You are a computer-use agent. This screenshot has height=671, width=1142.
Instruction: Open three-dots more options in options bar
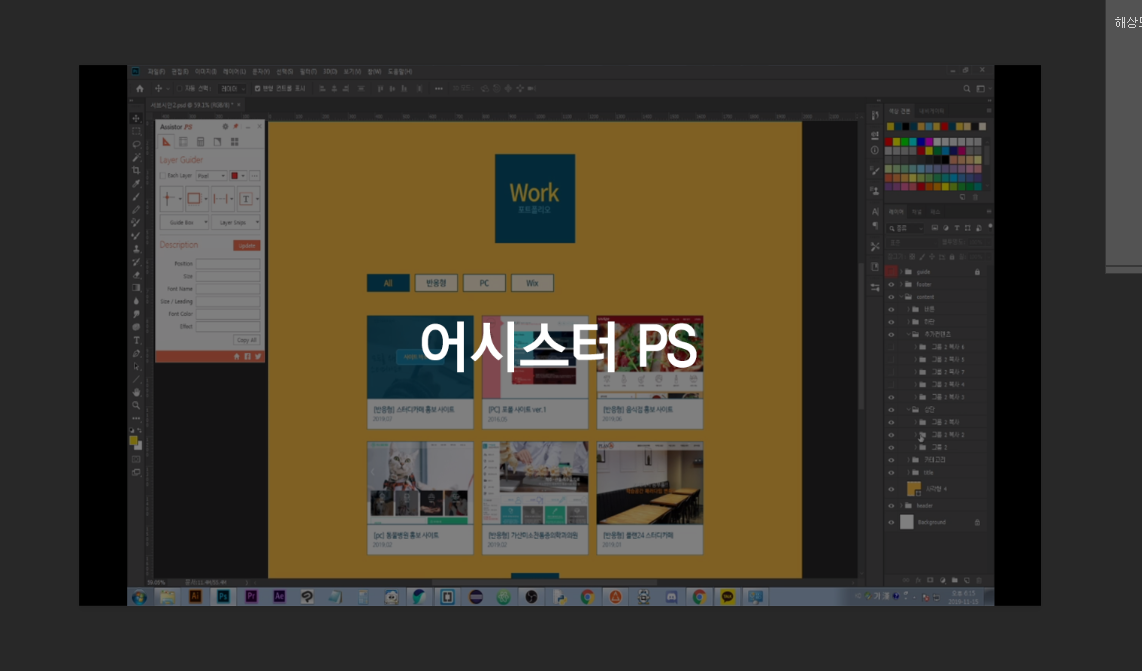(438, 89)
